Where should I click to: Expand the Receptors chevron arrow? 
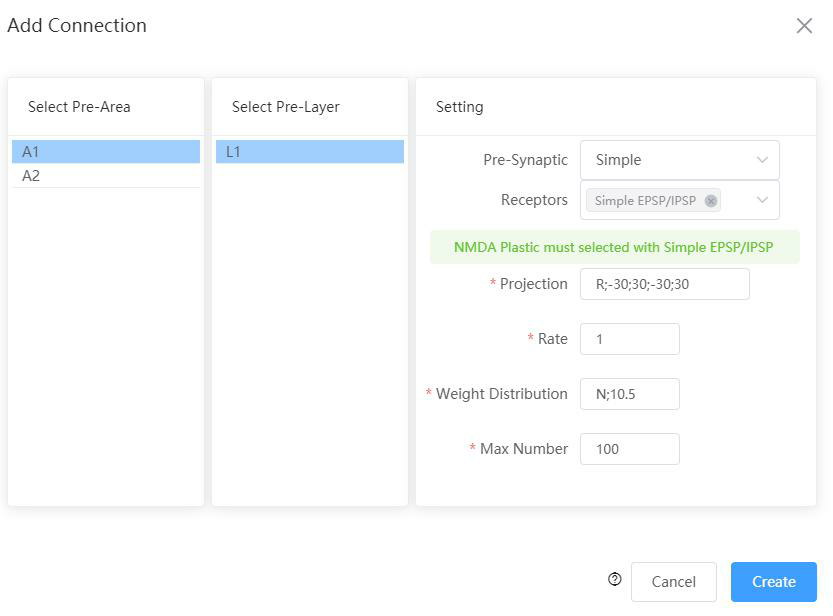tap(762, 200)
